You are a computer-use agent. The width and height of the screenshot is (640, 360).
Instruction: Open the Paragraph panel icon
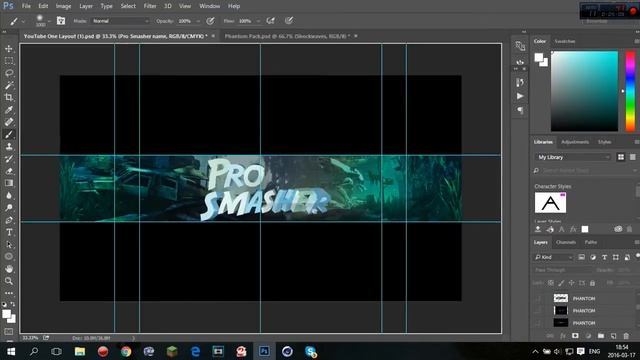point(520,110)
